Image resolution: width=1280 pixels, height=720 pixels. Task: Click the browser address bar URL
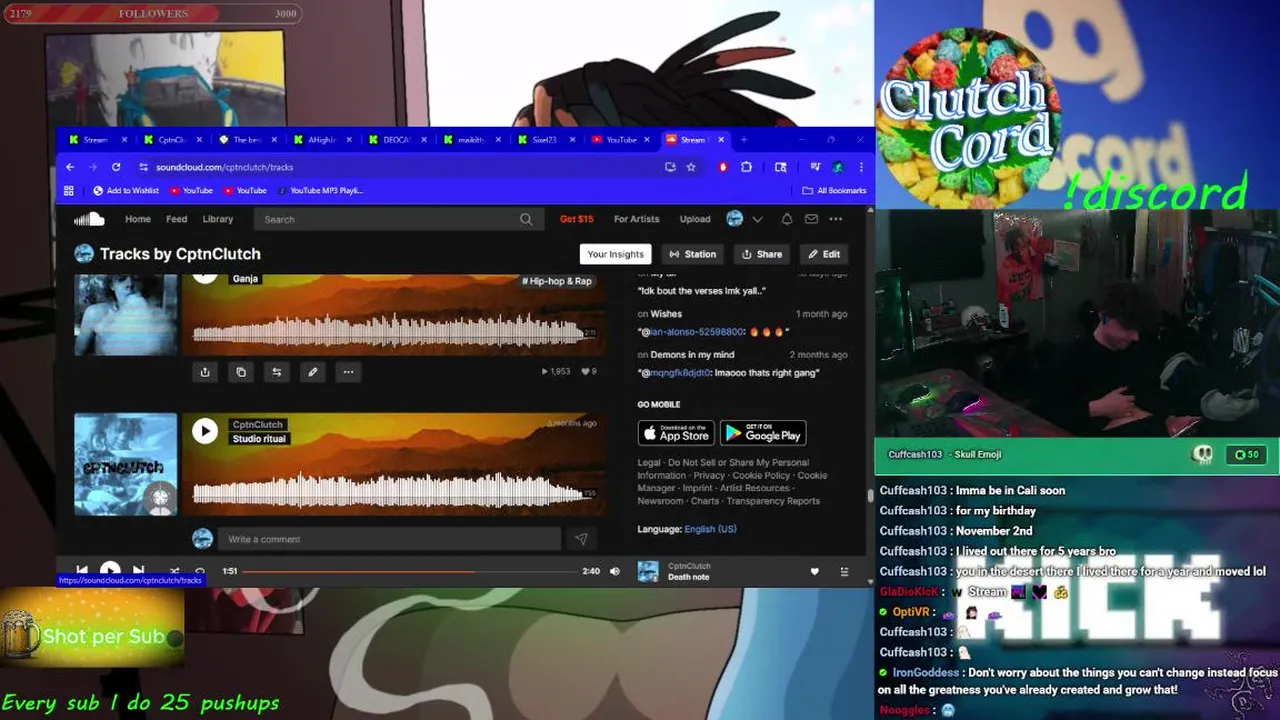point(224,167)
